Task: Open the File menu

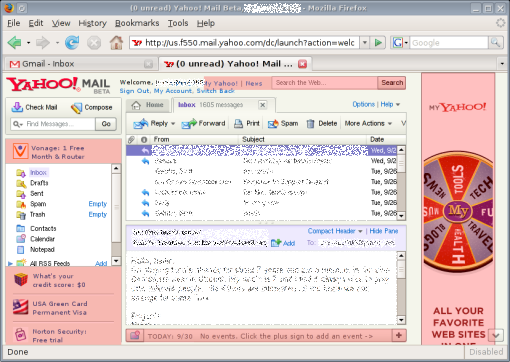Action: click(x=14, y=23)
